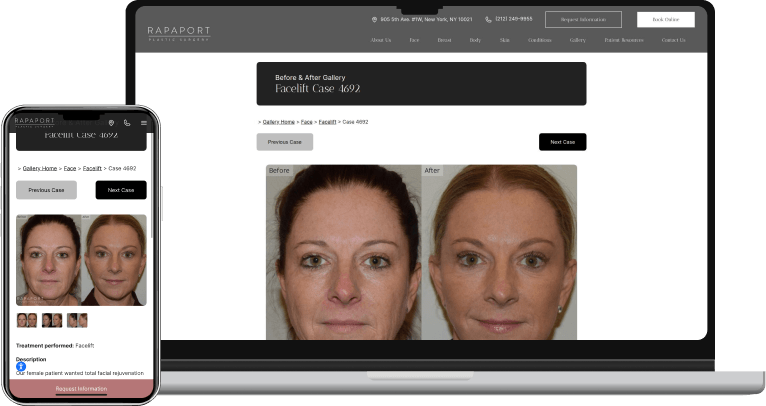This screenshot has width=766, height=406.
Task: Follow the desktop Gallery Home breadcrumb link
Action: [278, 122]
